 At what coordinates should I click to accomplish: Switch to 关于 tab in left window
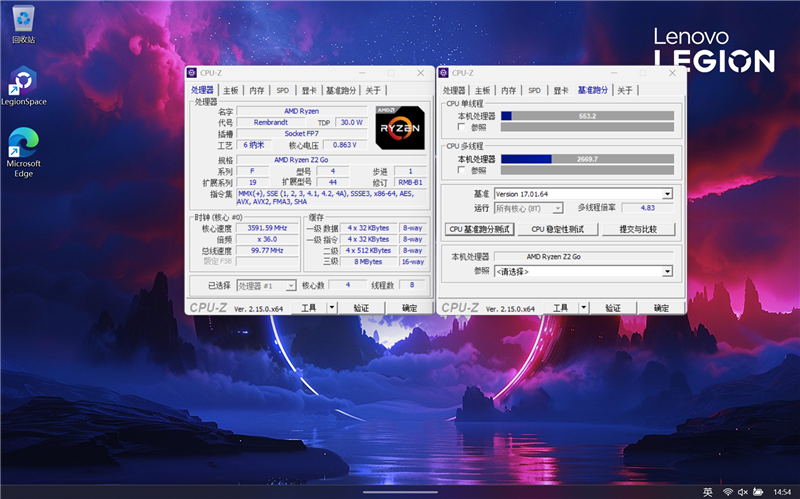pos(373,90)
